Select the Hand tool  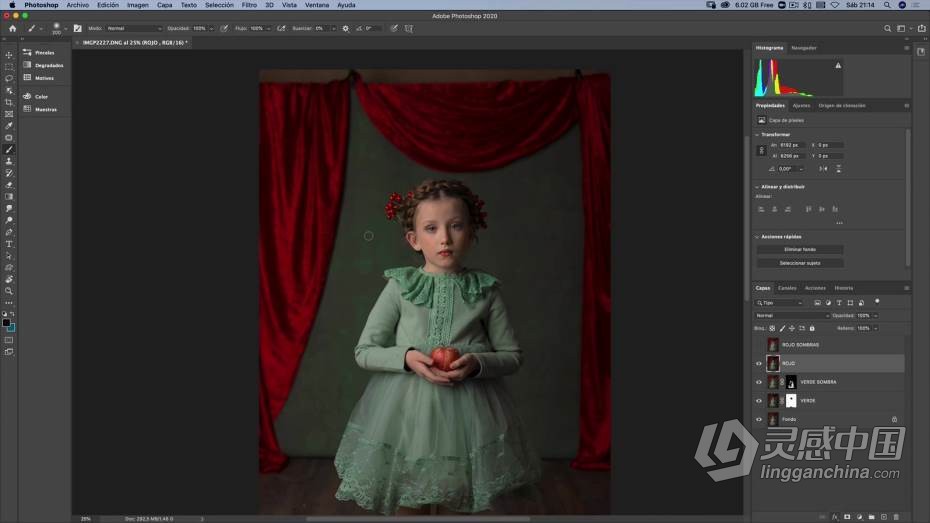point(9,279)
